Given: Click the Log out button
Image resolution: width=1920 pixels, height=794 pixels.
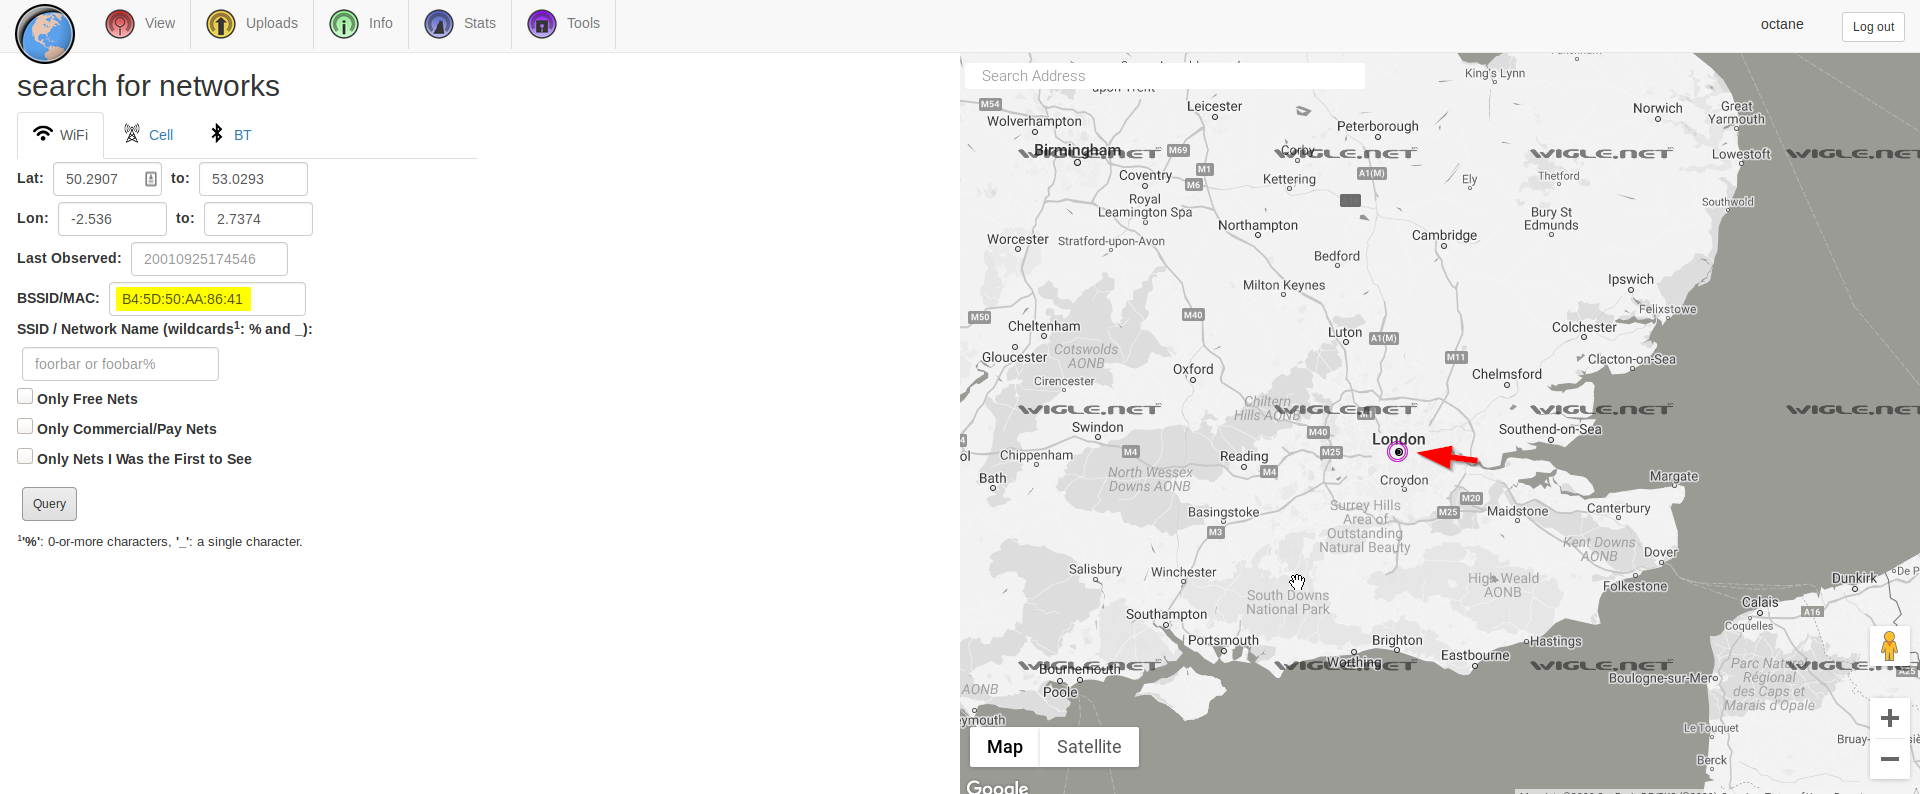Looking at the screenshot, I should (x=1872, y=27).
